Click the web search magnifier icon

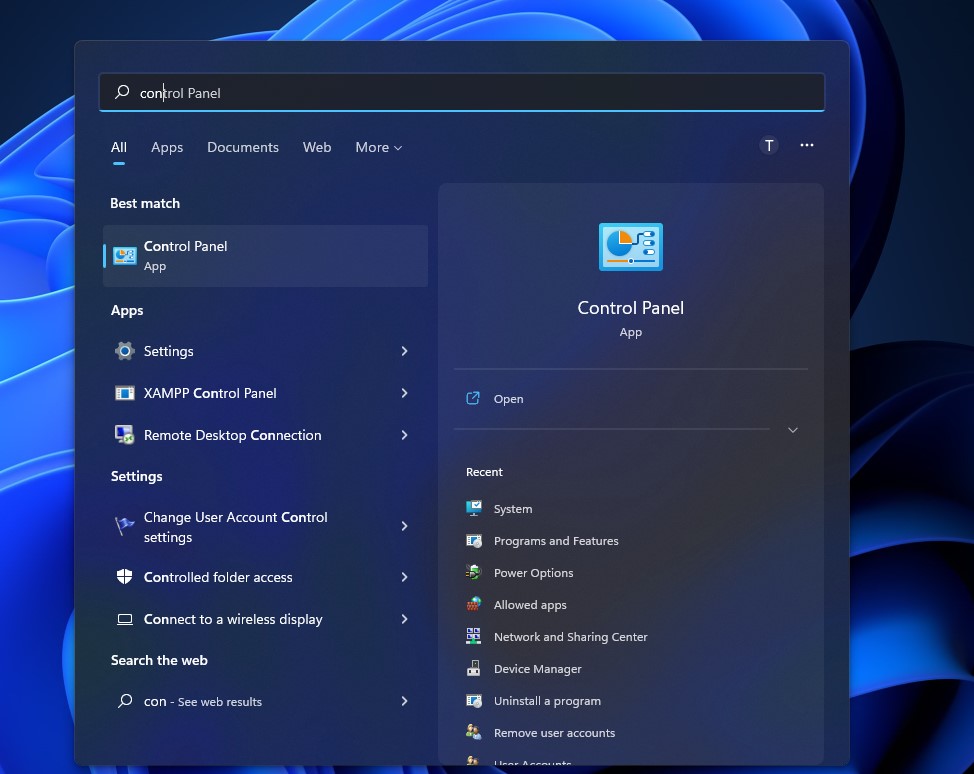click(125, 701)
